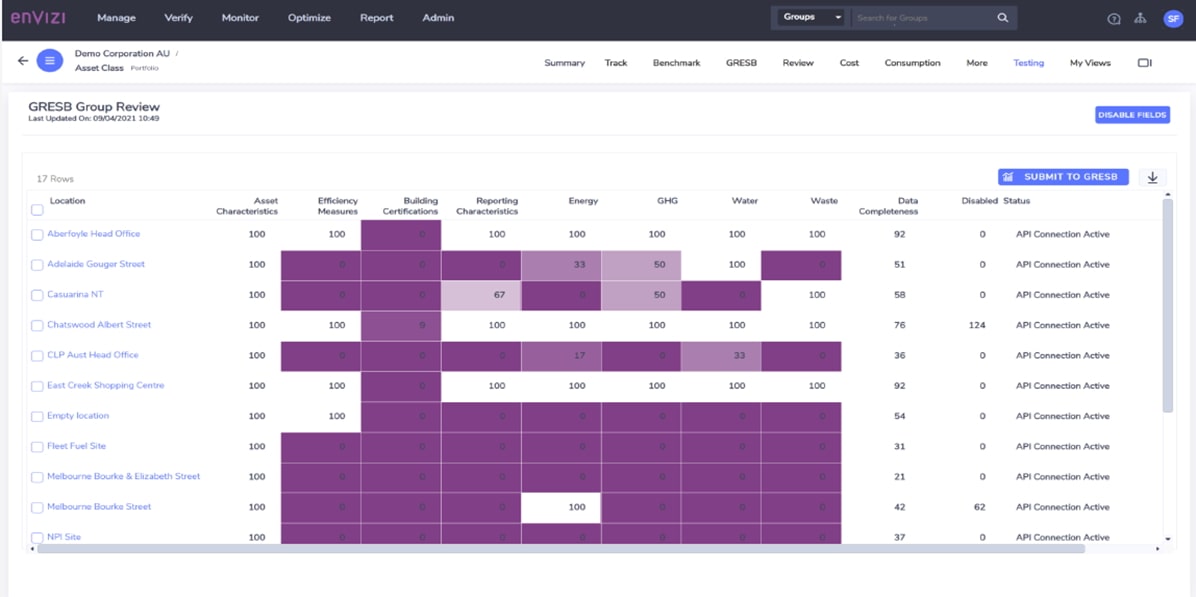The width and height of the screenshot is (1196, 597).
Task: Open the Consumption tab
Action: [x=912, y=63]
